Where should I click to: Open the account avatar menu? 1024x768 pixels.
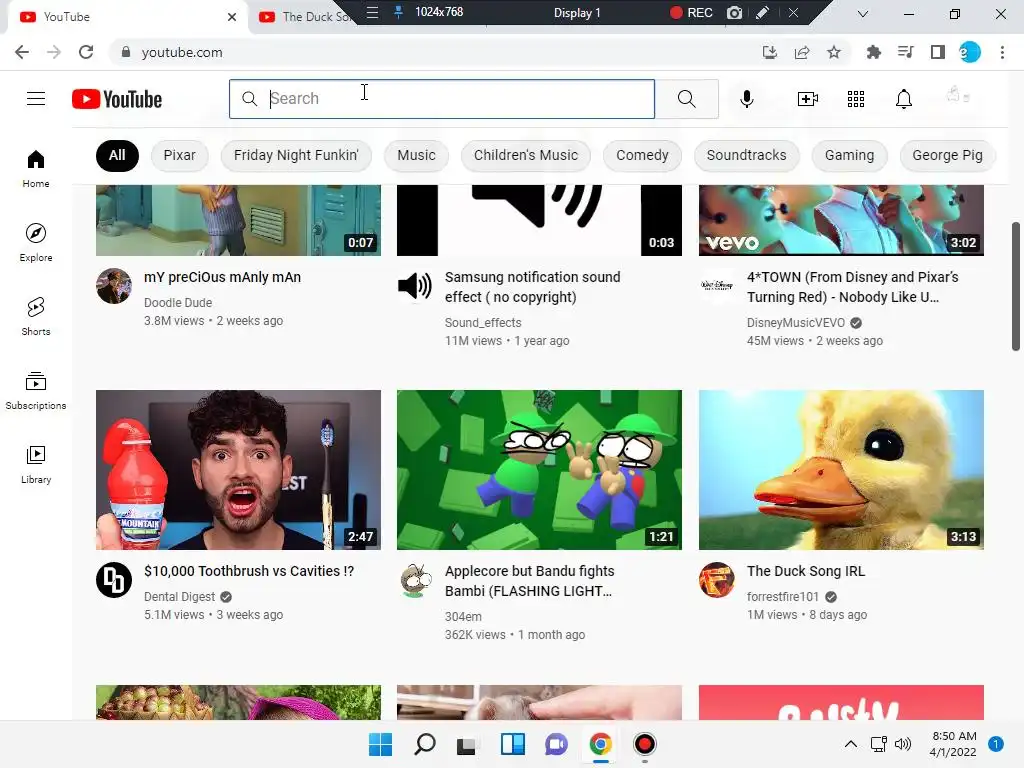[957, 96]
